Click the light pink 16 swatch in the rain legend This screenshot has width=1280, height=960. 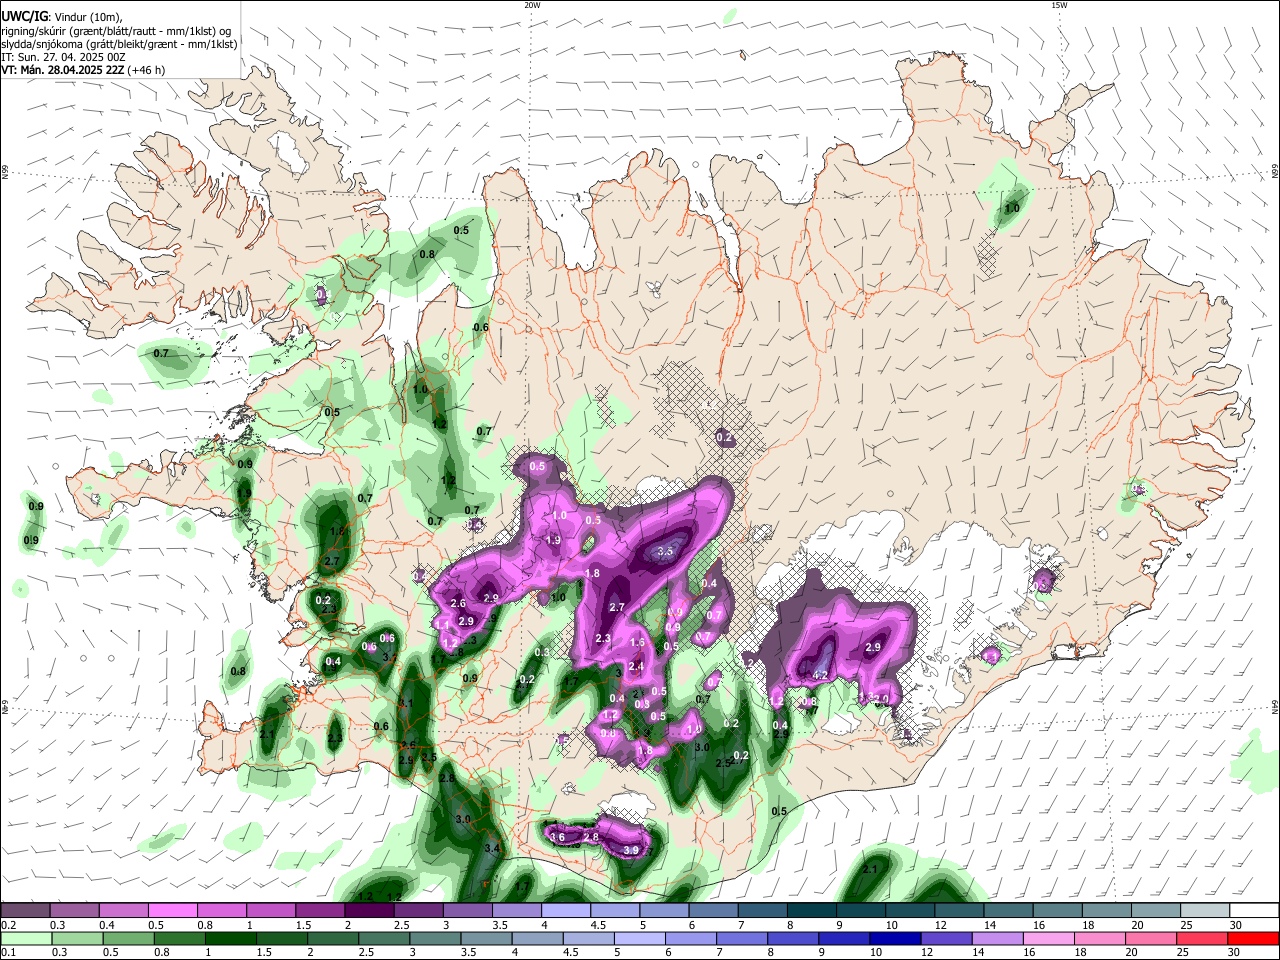(1048, 938)
